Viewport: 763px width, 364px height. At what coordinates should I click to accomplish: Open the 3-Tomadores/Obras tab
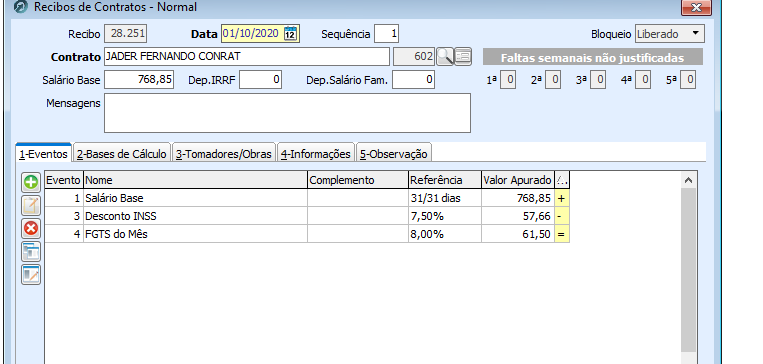point(224,154)
